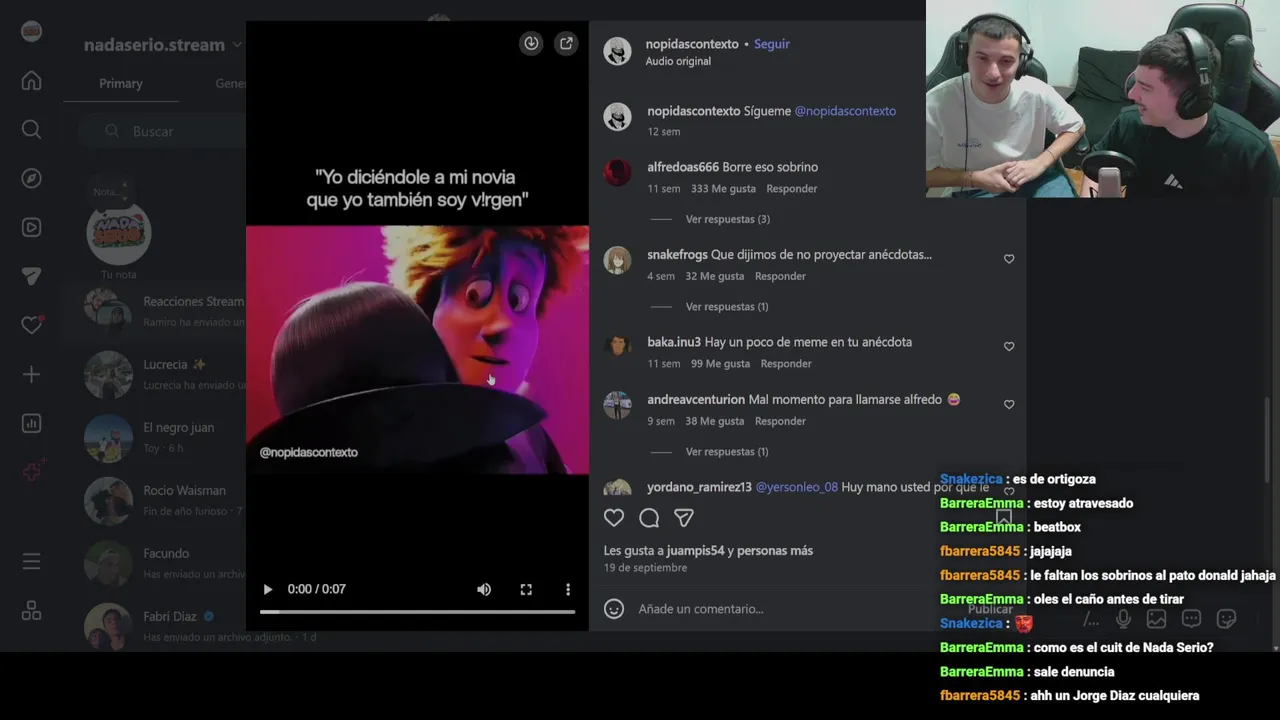Click the open-in-new-window icon above the video
This screenshot has height=720, width=1280.
click(x=566, y=43)
